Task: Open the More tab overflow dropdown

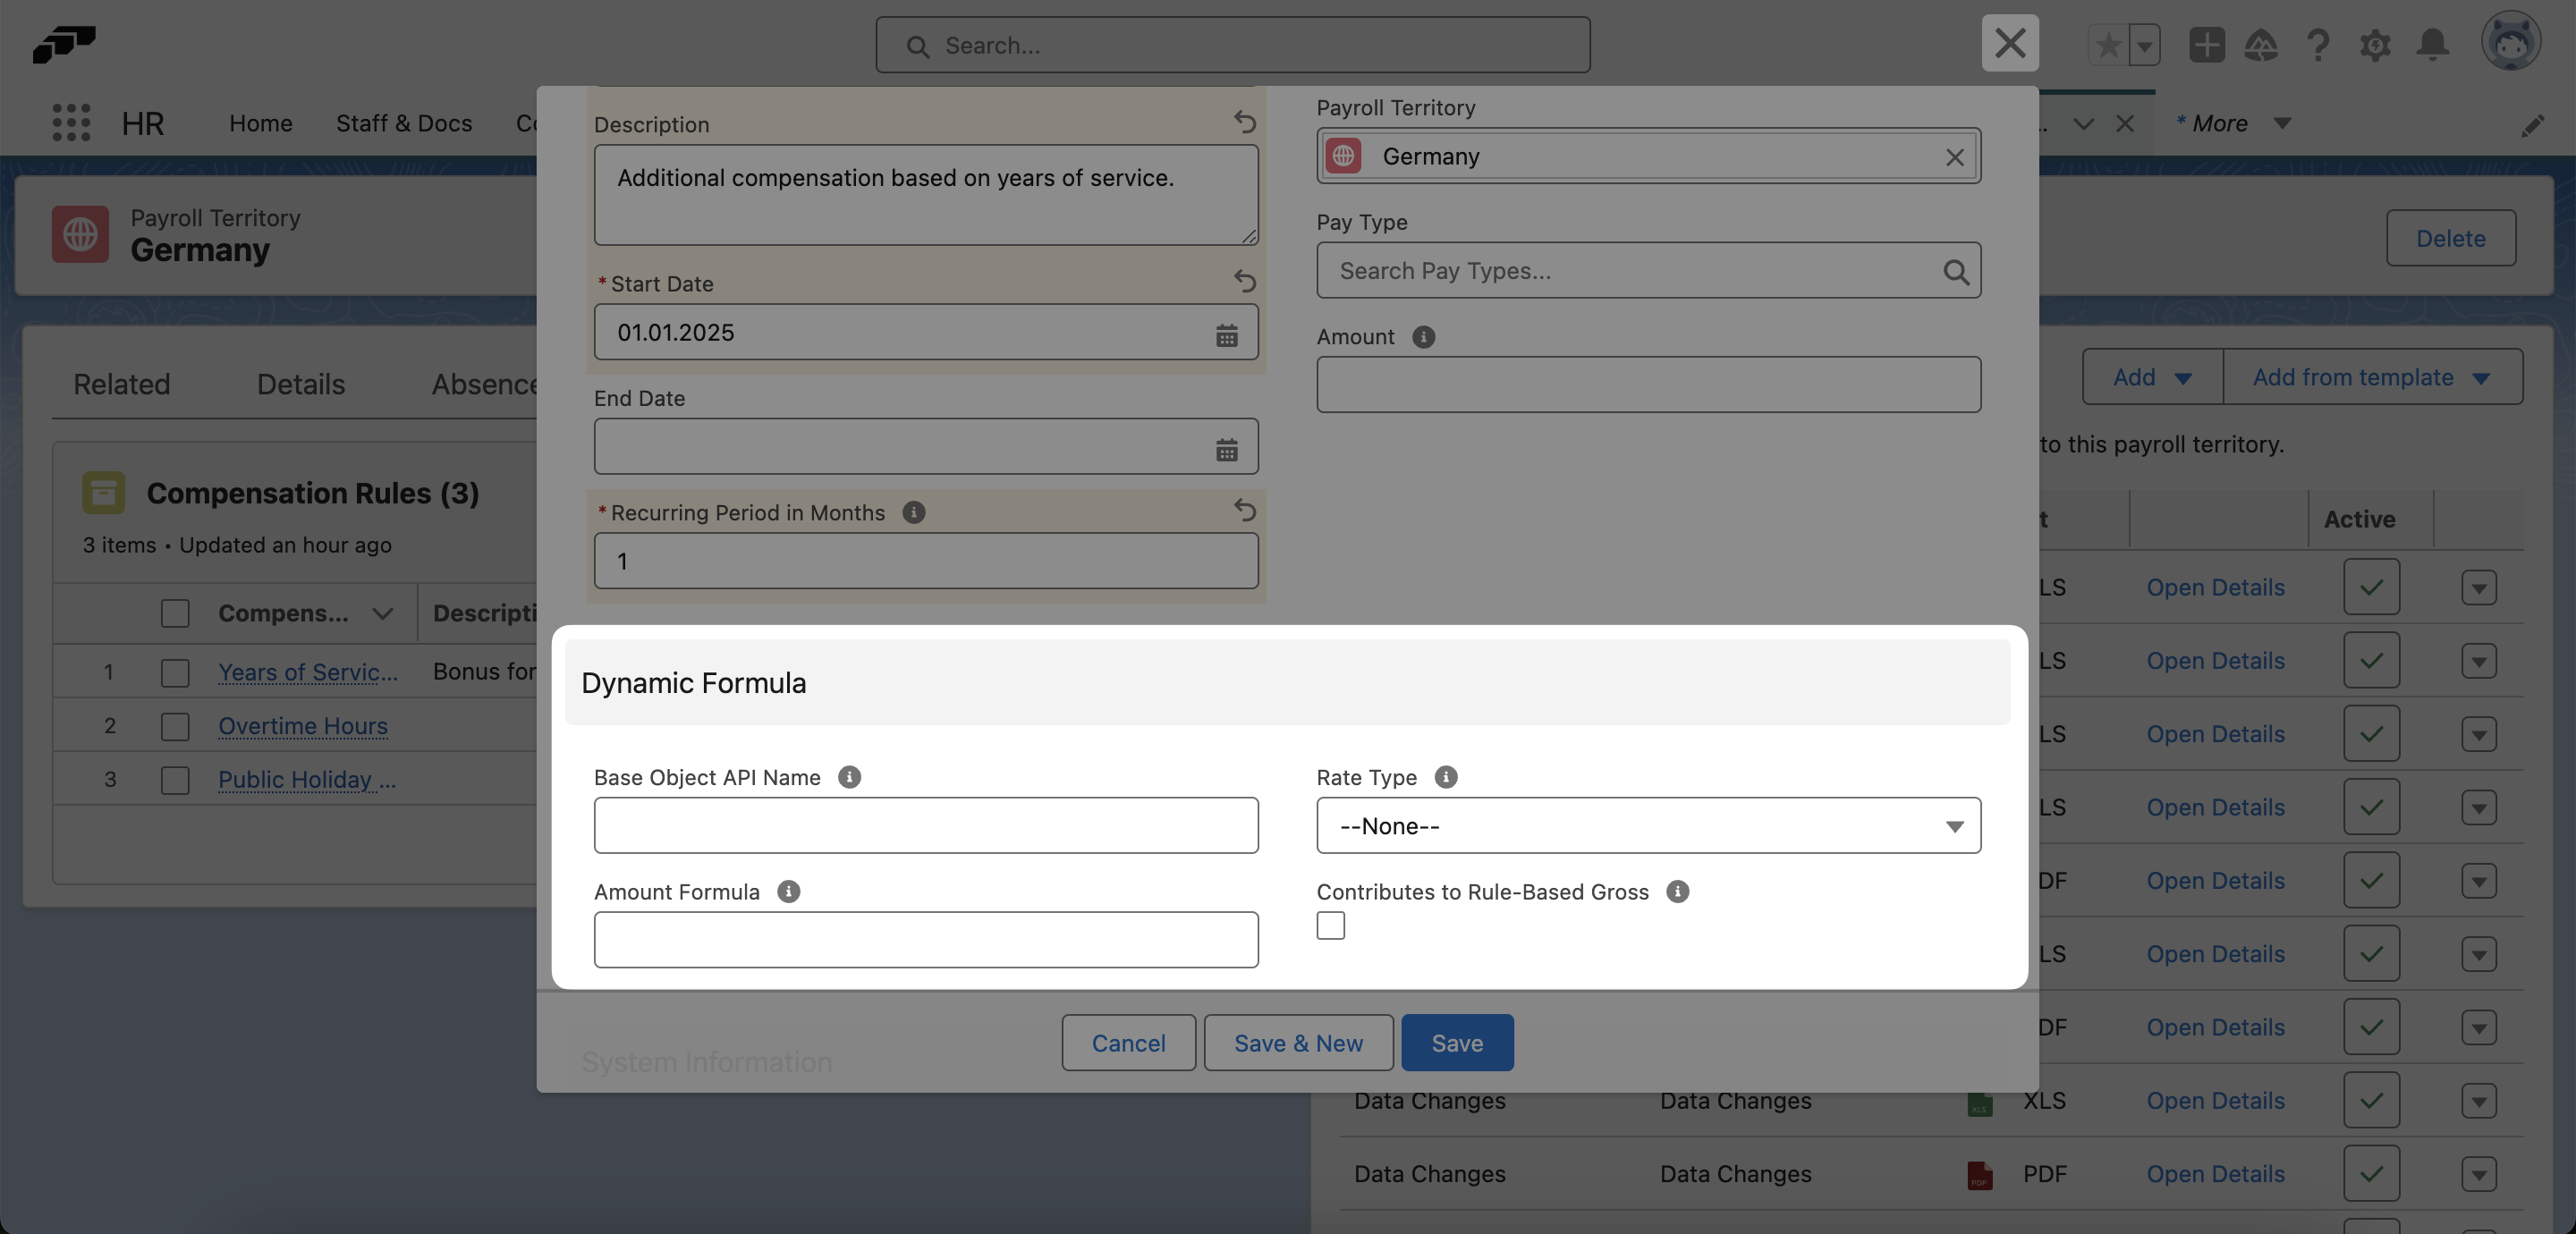Action: coord(2281,122)
